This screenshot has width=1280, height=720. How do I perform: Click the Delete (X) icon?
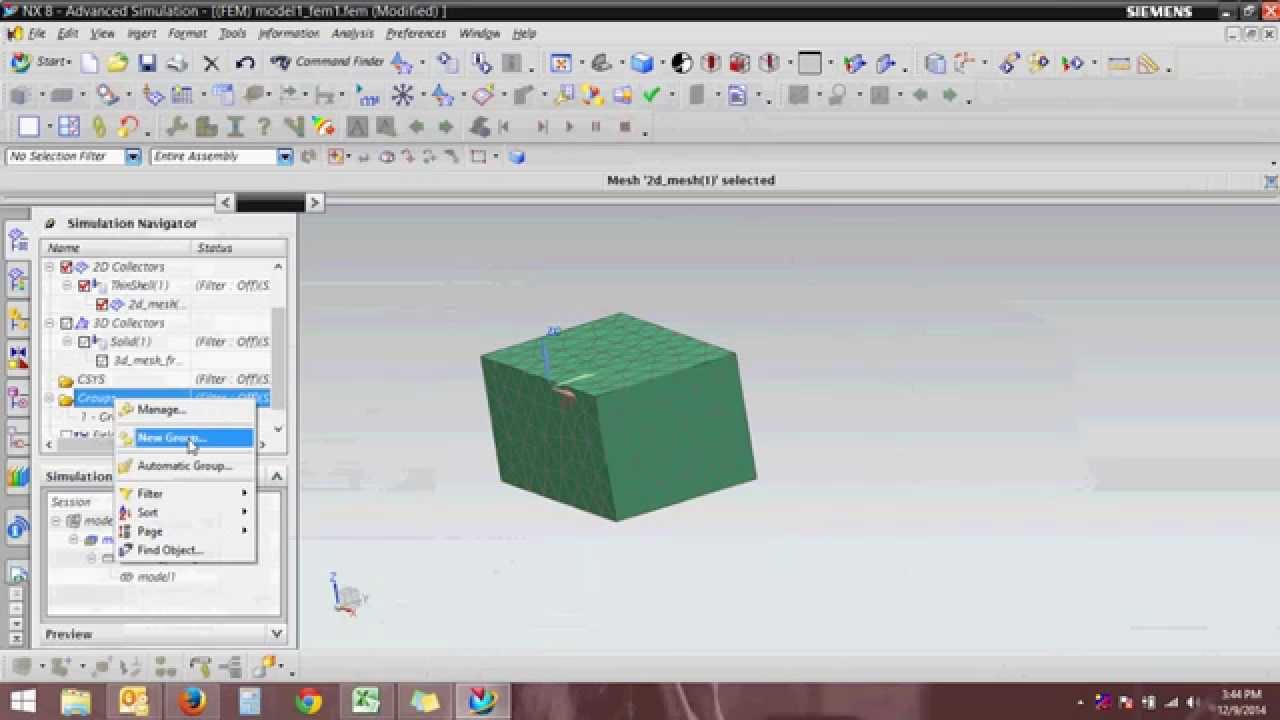[211, 63]
